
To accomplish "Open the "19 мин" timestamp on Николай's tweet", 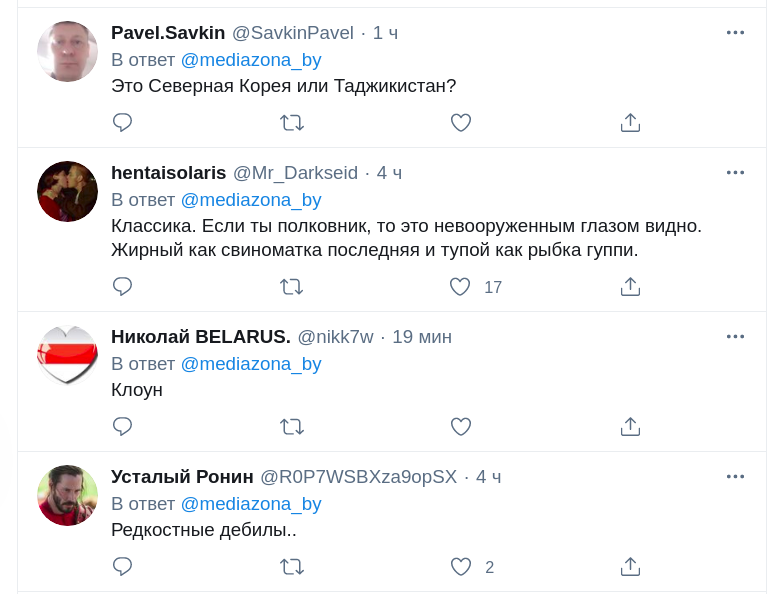I will (x=421, y=337).
